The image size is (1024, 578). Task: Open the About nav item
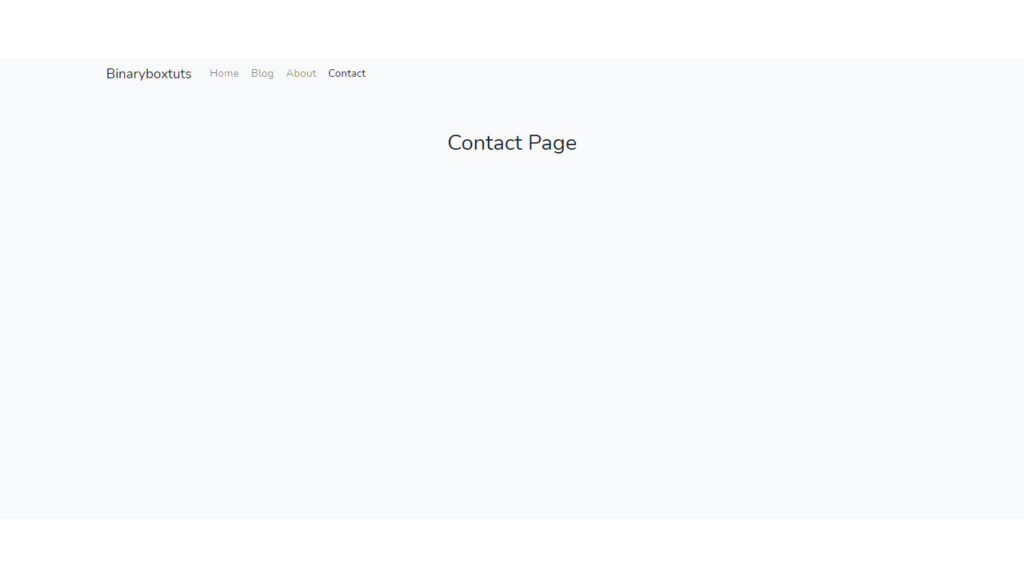click(300, 73)
